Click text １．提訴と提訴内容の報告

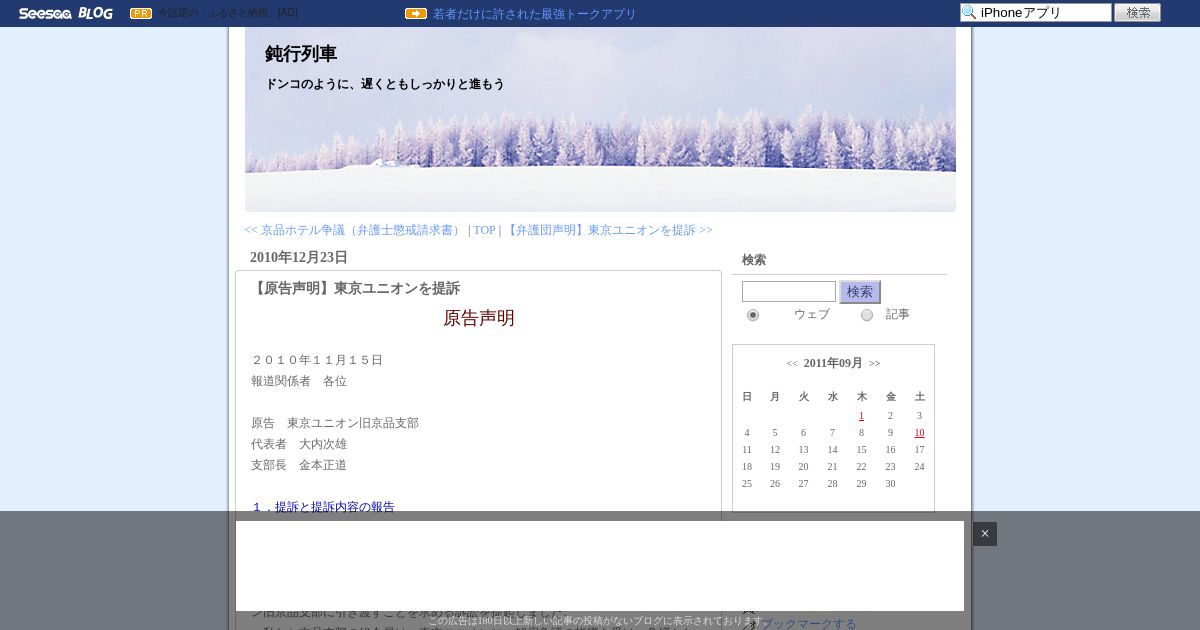pyautogui.click(x=323, y=507)
